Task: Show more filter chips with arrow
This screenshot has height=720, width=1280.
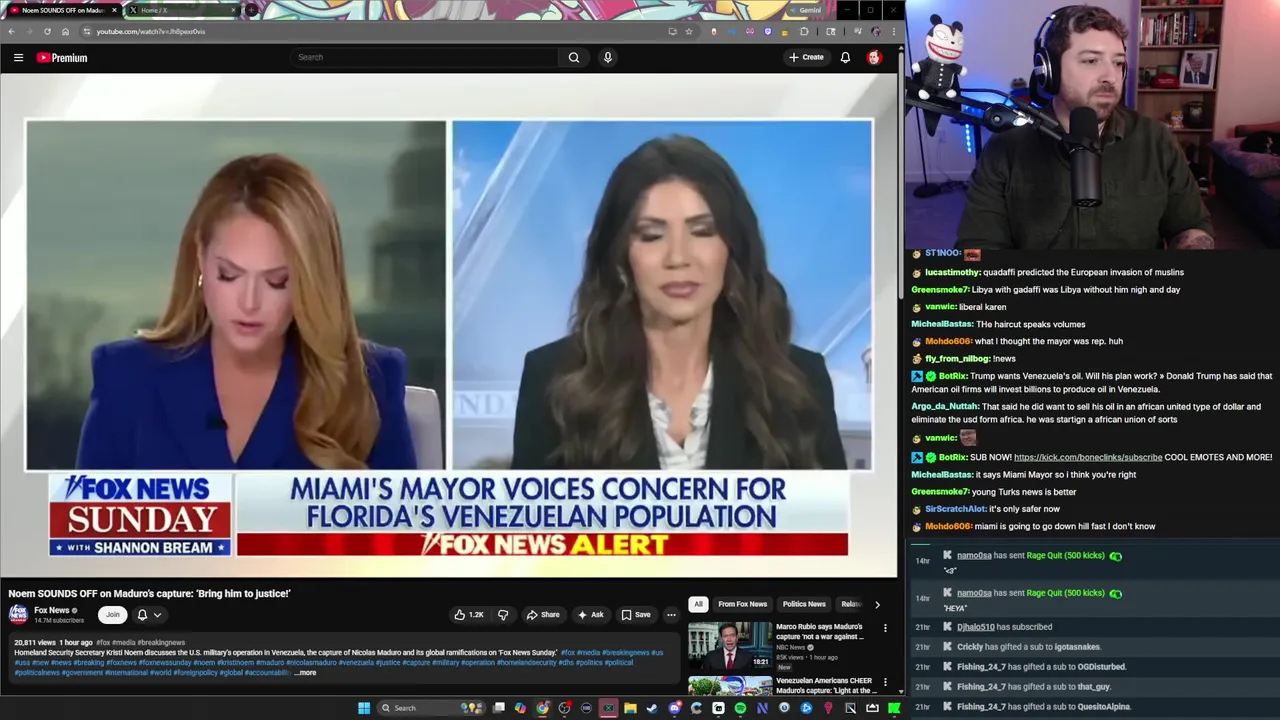Action: (877, 604)
